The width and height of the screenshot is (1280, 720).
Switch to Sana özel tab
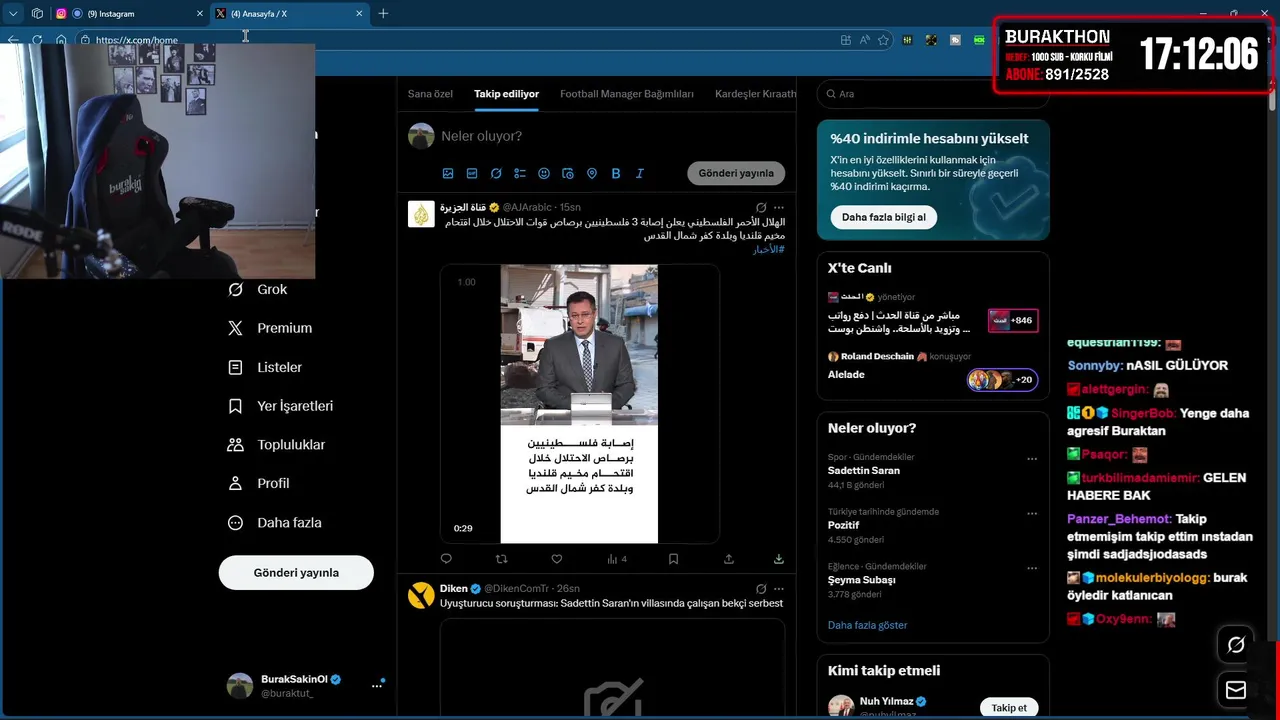(x=430, y=94)
